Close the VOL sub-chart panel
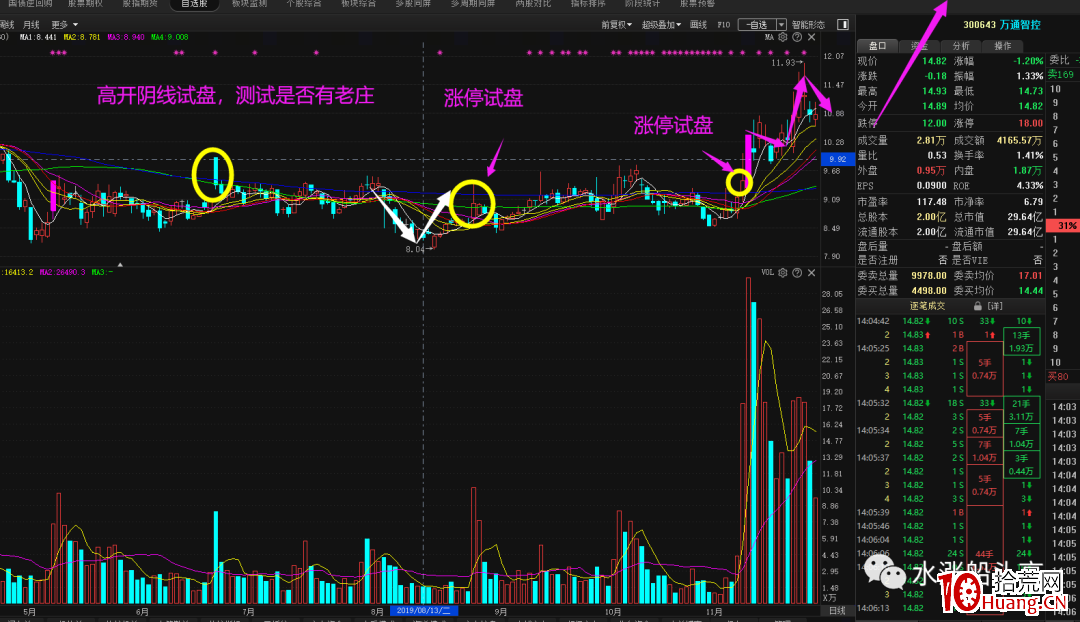This screenshot has width=1080, height=622. pyautogui.click(x=811, y=273)
